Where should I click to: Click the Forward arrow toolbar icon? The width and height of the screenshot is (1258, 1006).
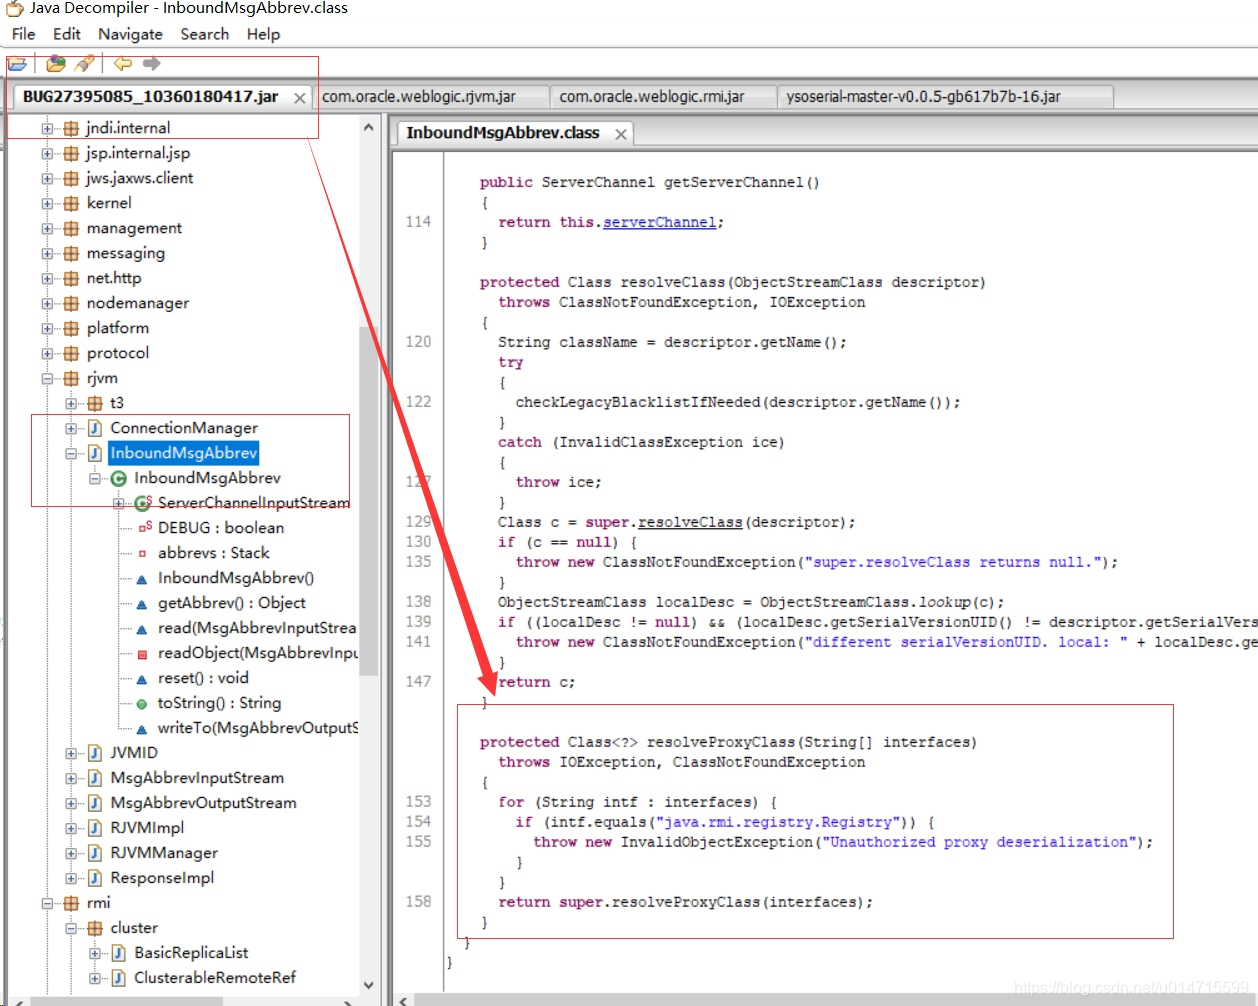tap(152, 64)
